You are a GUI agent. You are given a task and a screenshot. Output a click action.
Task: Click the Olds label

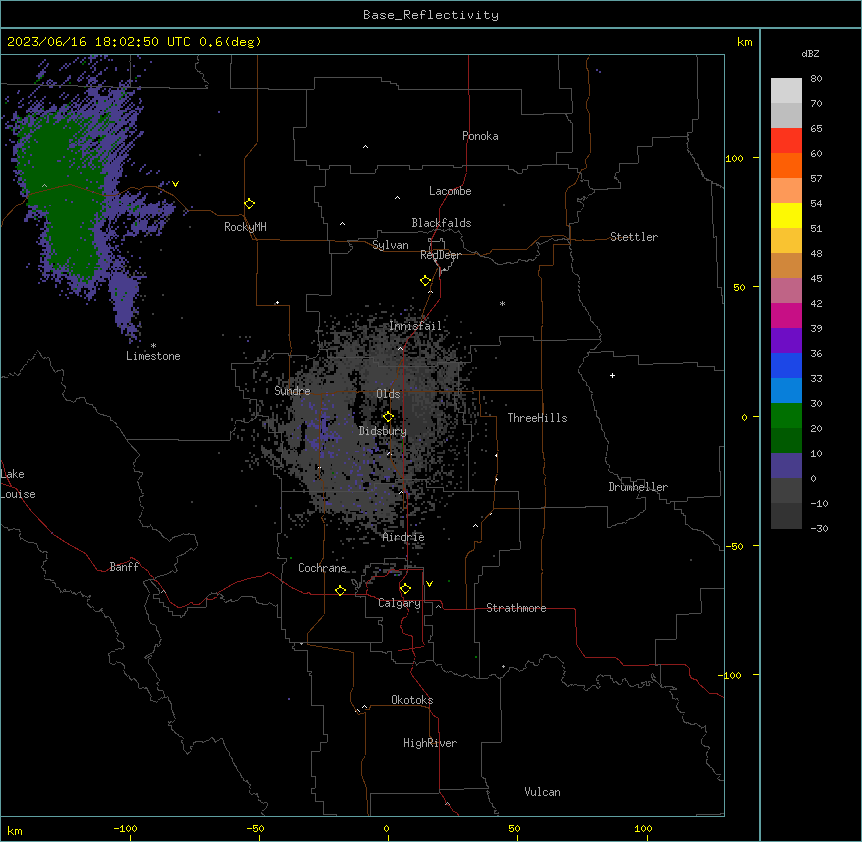(x=388, y=394)
